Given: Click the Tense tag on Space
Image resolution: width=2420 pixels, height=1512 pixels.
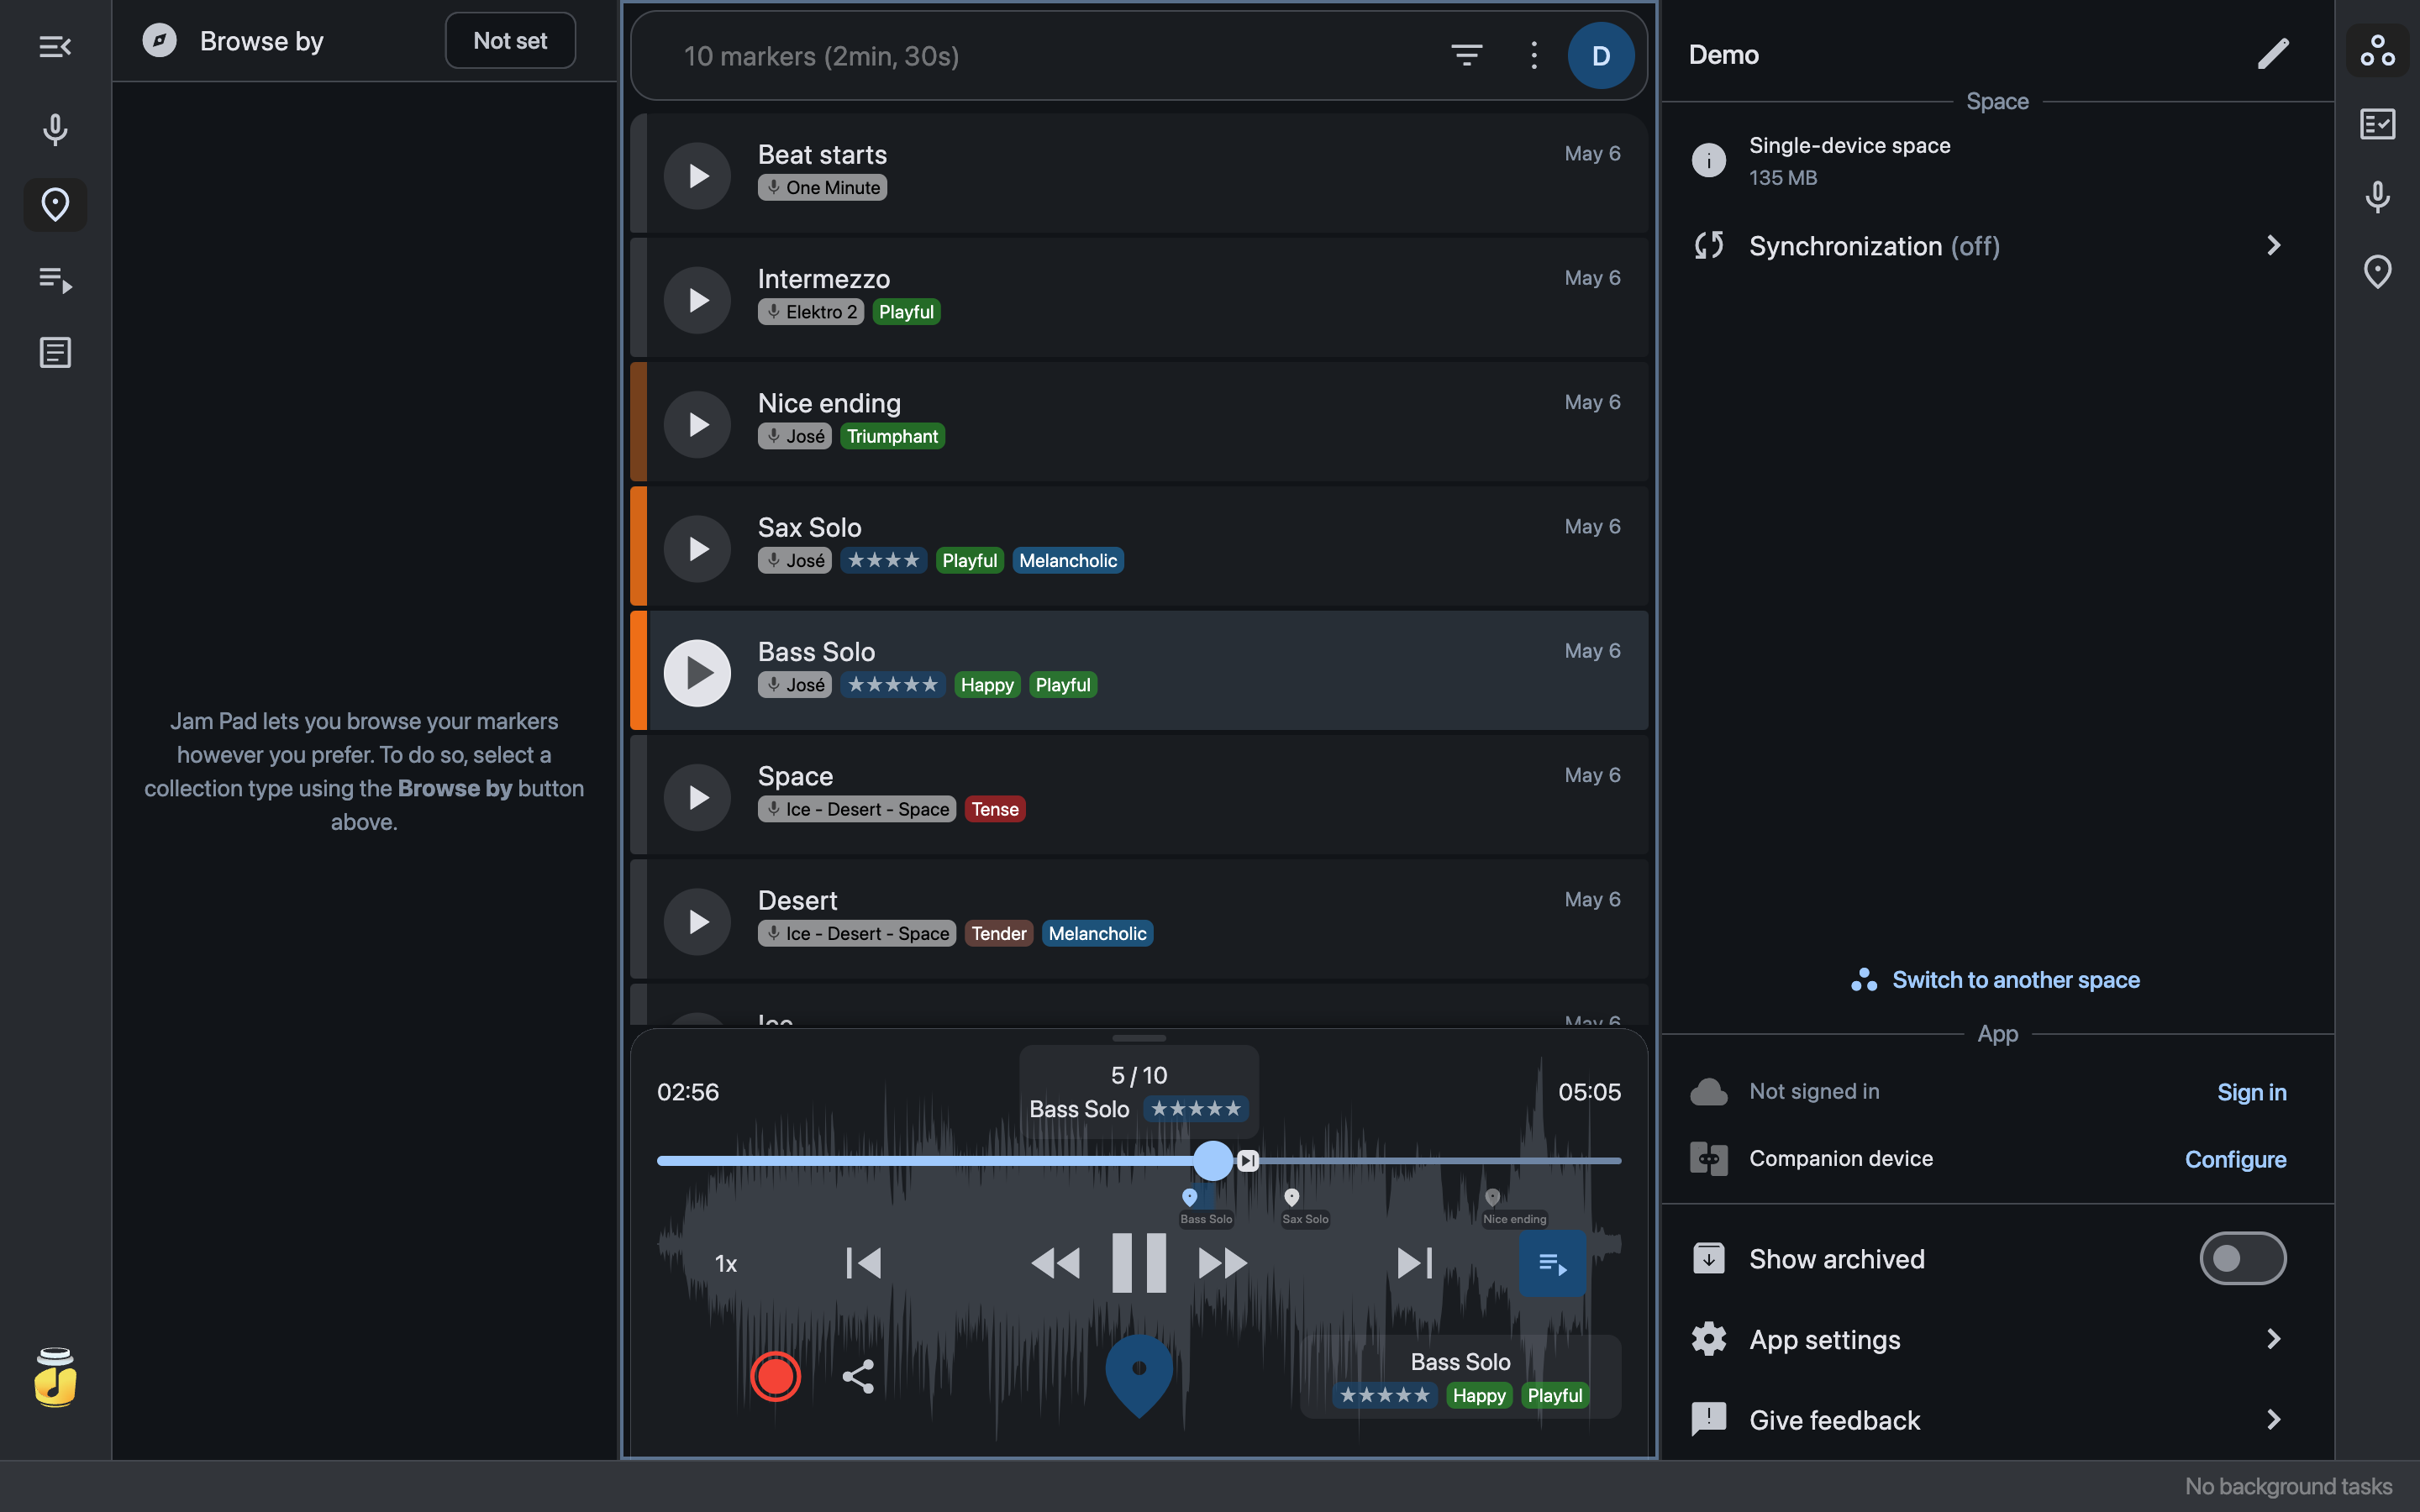Looking at the screenshot, I should 995,809.
